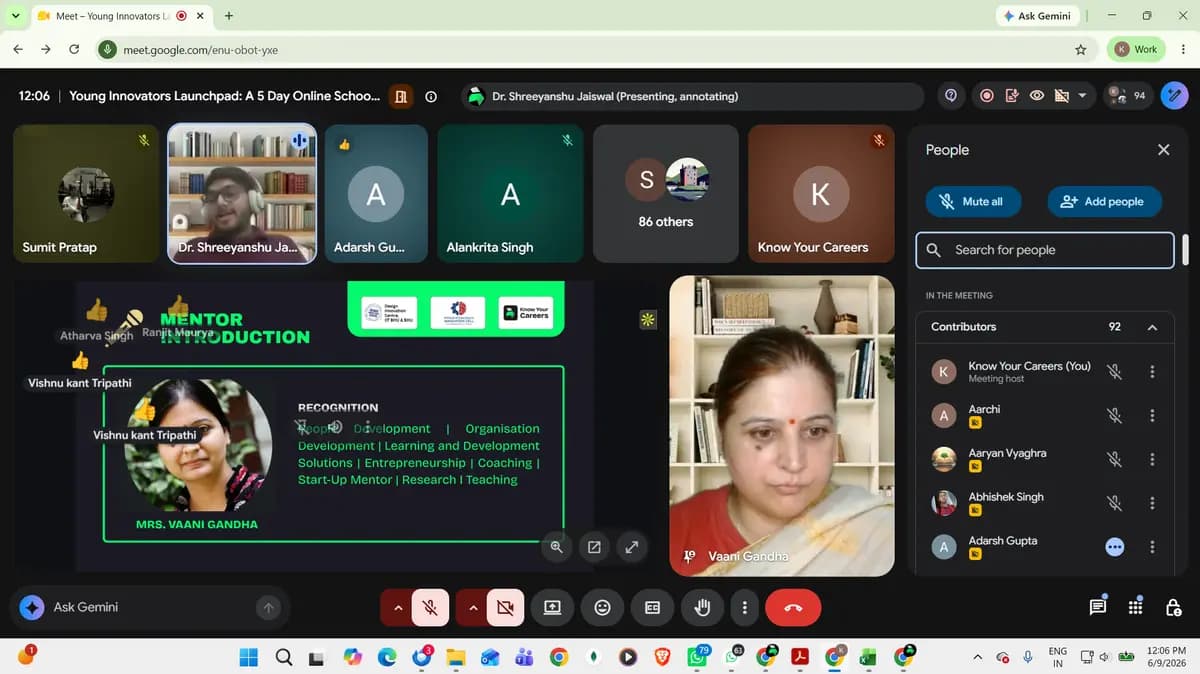1200x674 pixels.
Task: Expand audio settings arrow beside microphone
Action: coord(398,607)
